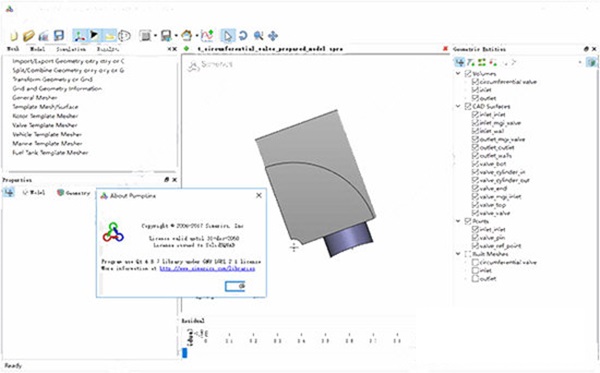Activate the zoom magnifier tool
600x373 pixels.
258,36
